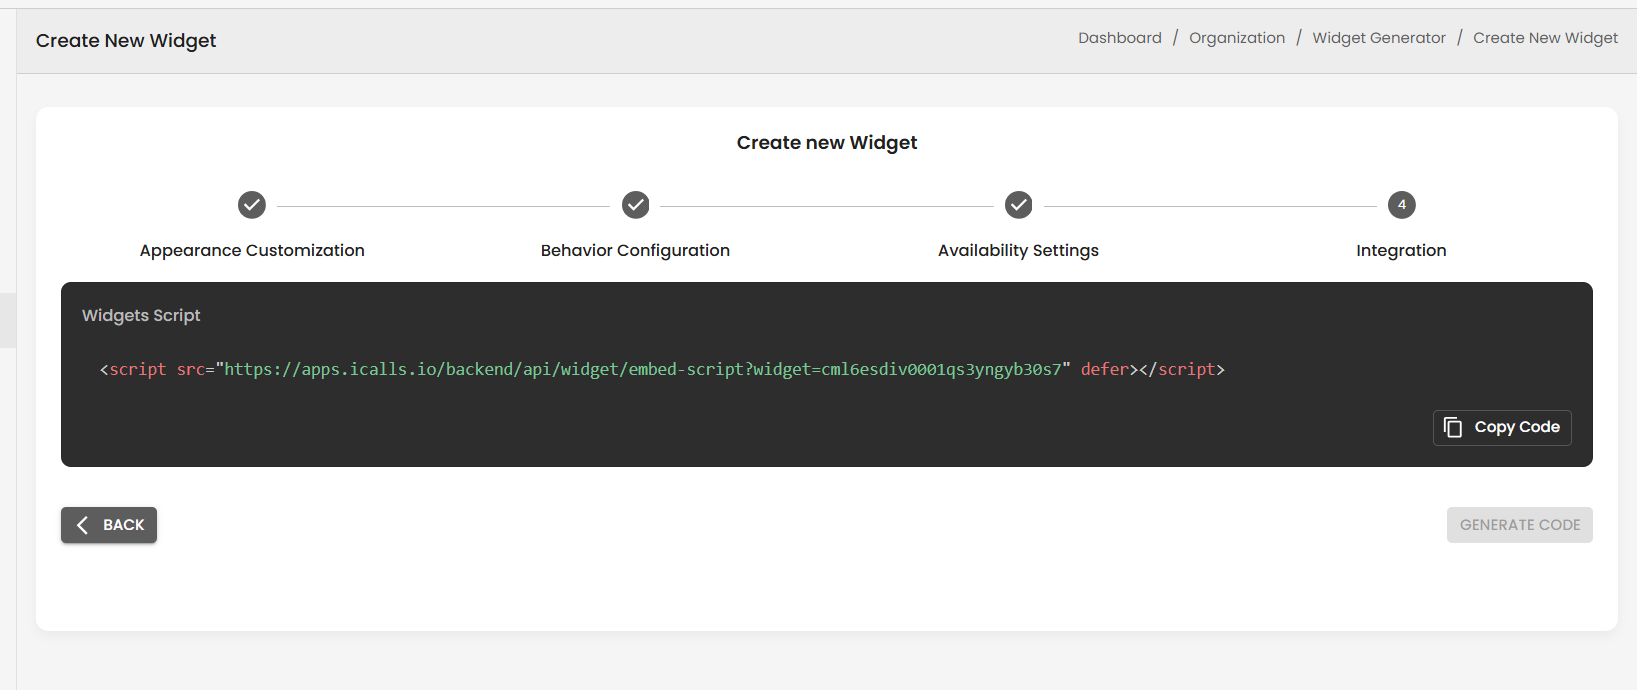
Task: Click the clipboard icon beside Copy Code
Action: coord(1453,427)
